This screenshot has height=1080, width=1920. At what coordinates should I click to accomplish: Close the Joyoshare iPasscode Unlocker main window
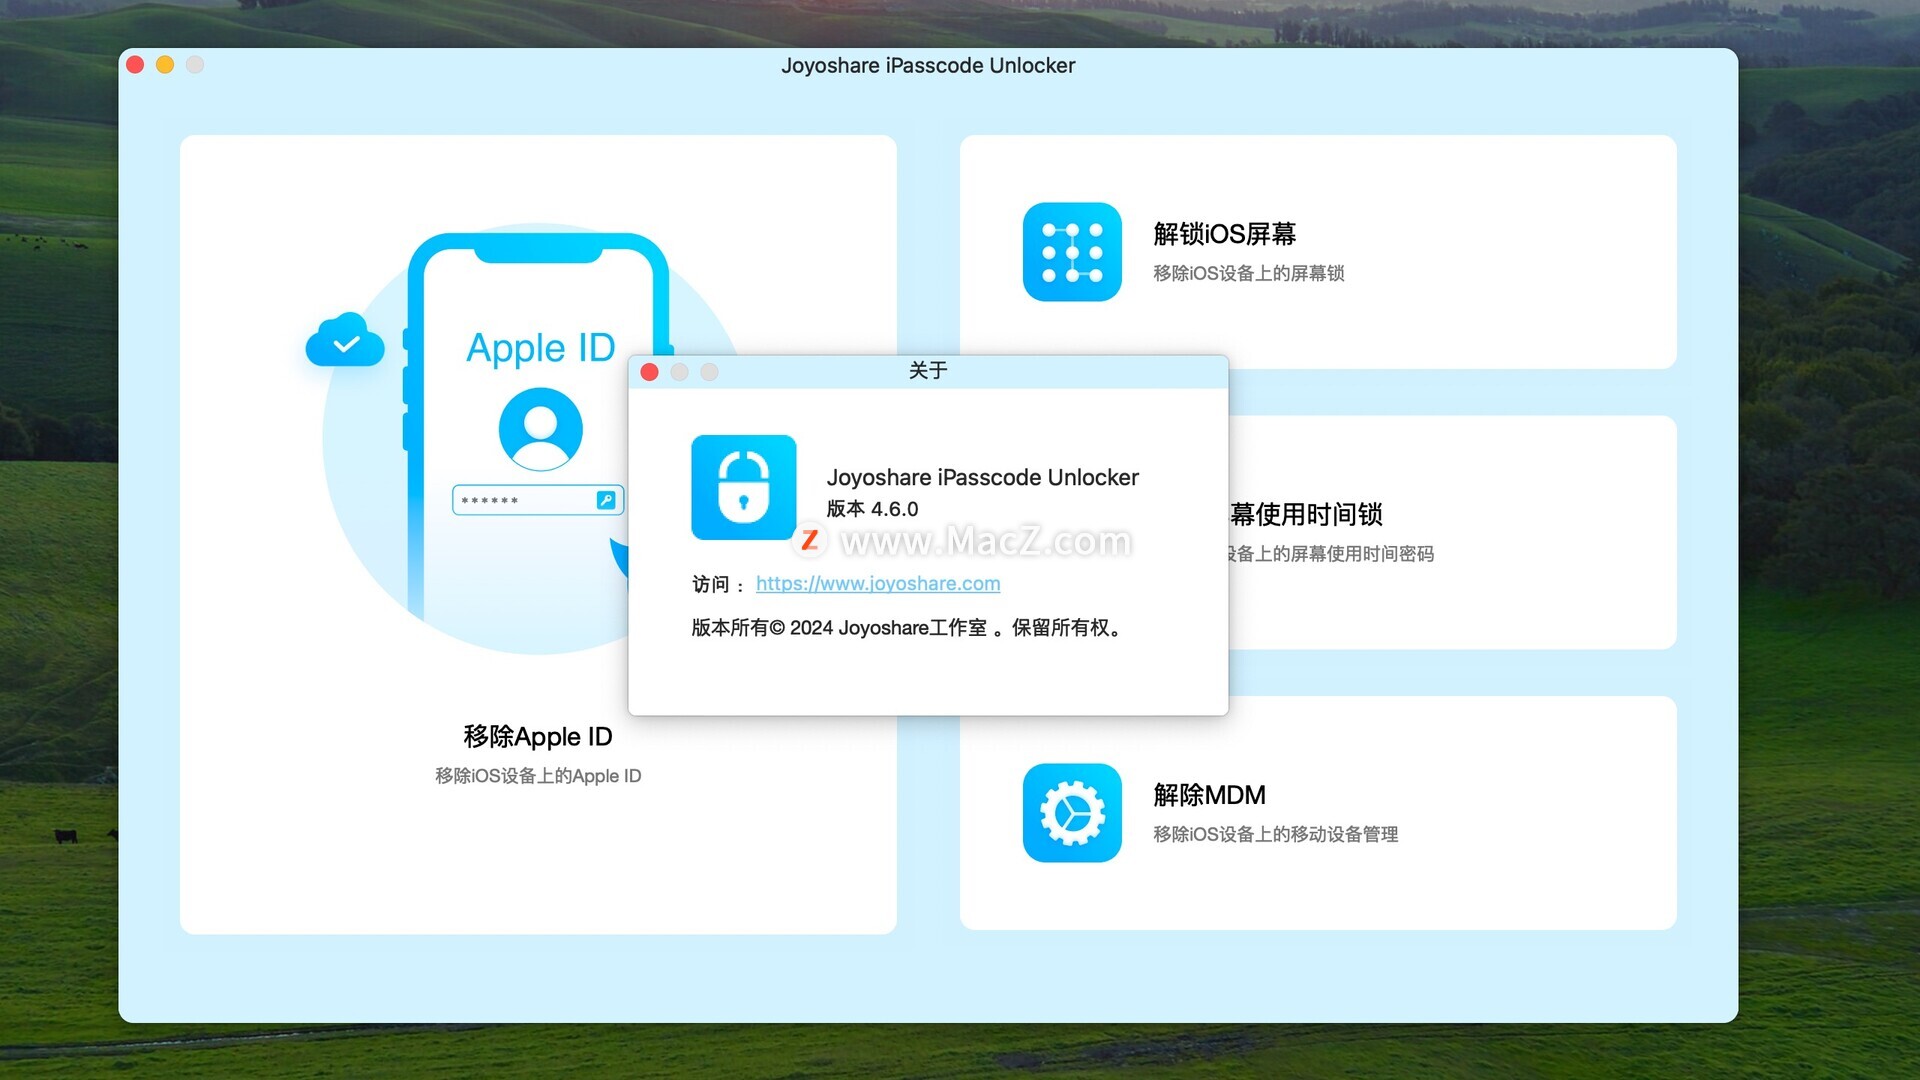(135, 65)
